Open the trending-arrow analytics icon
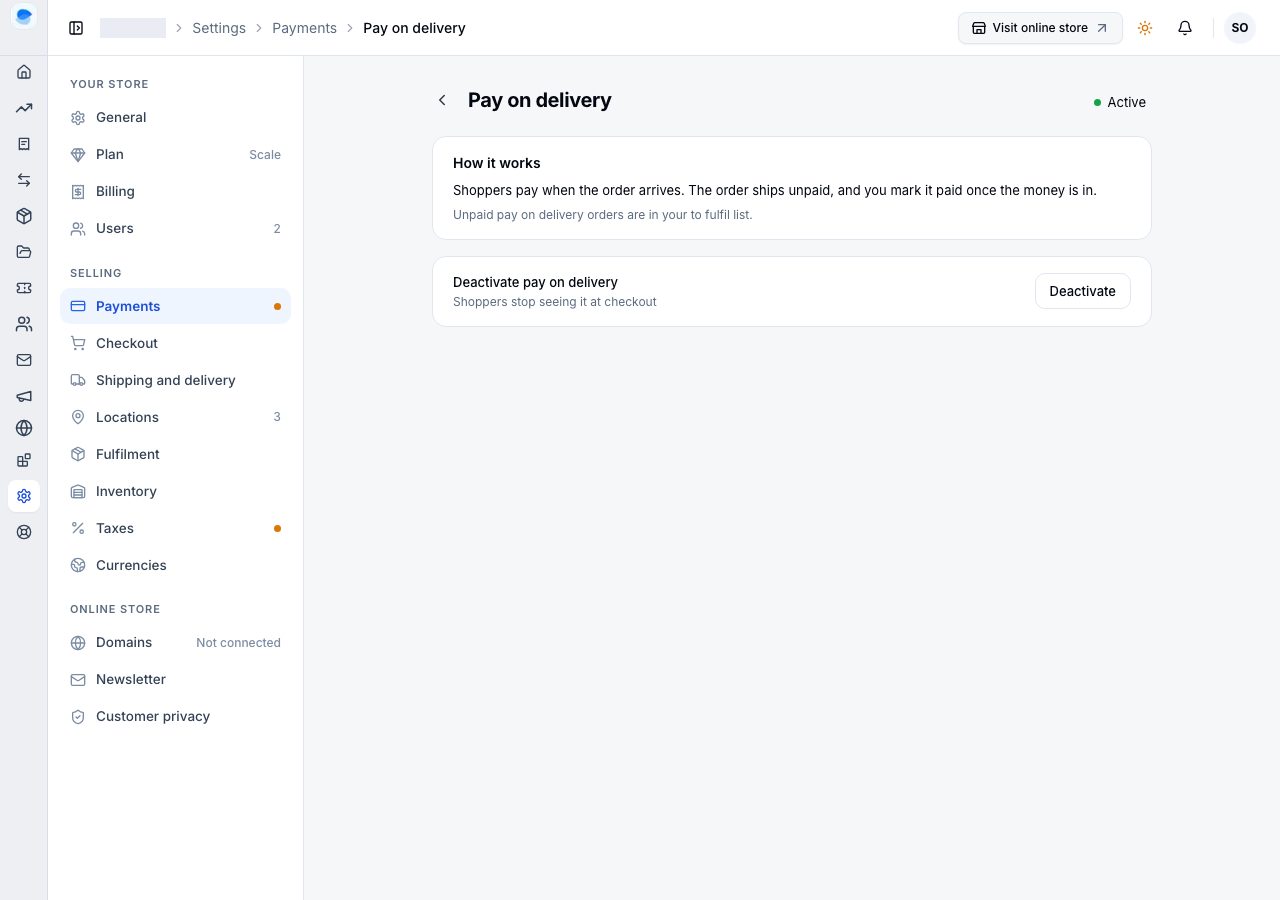Screen dimensions: 1280x900 24,108
